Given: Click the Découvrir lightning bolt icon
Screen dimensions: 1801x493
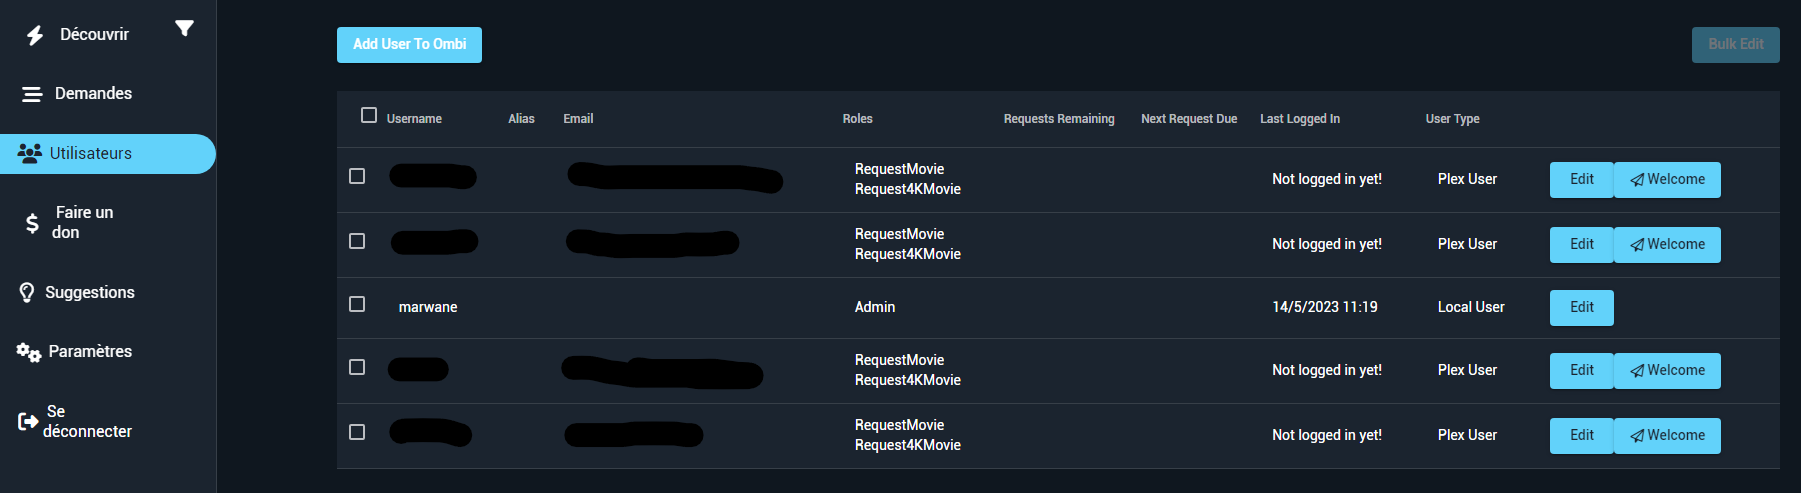Looking at the screenshot, I should pos(35,35).
